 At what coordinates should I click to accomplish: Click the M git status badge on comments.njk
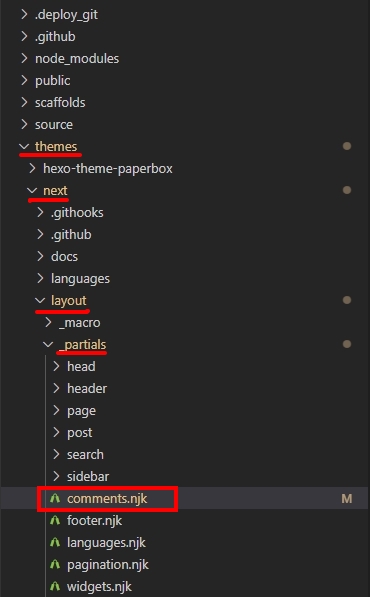(347, 499)
